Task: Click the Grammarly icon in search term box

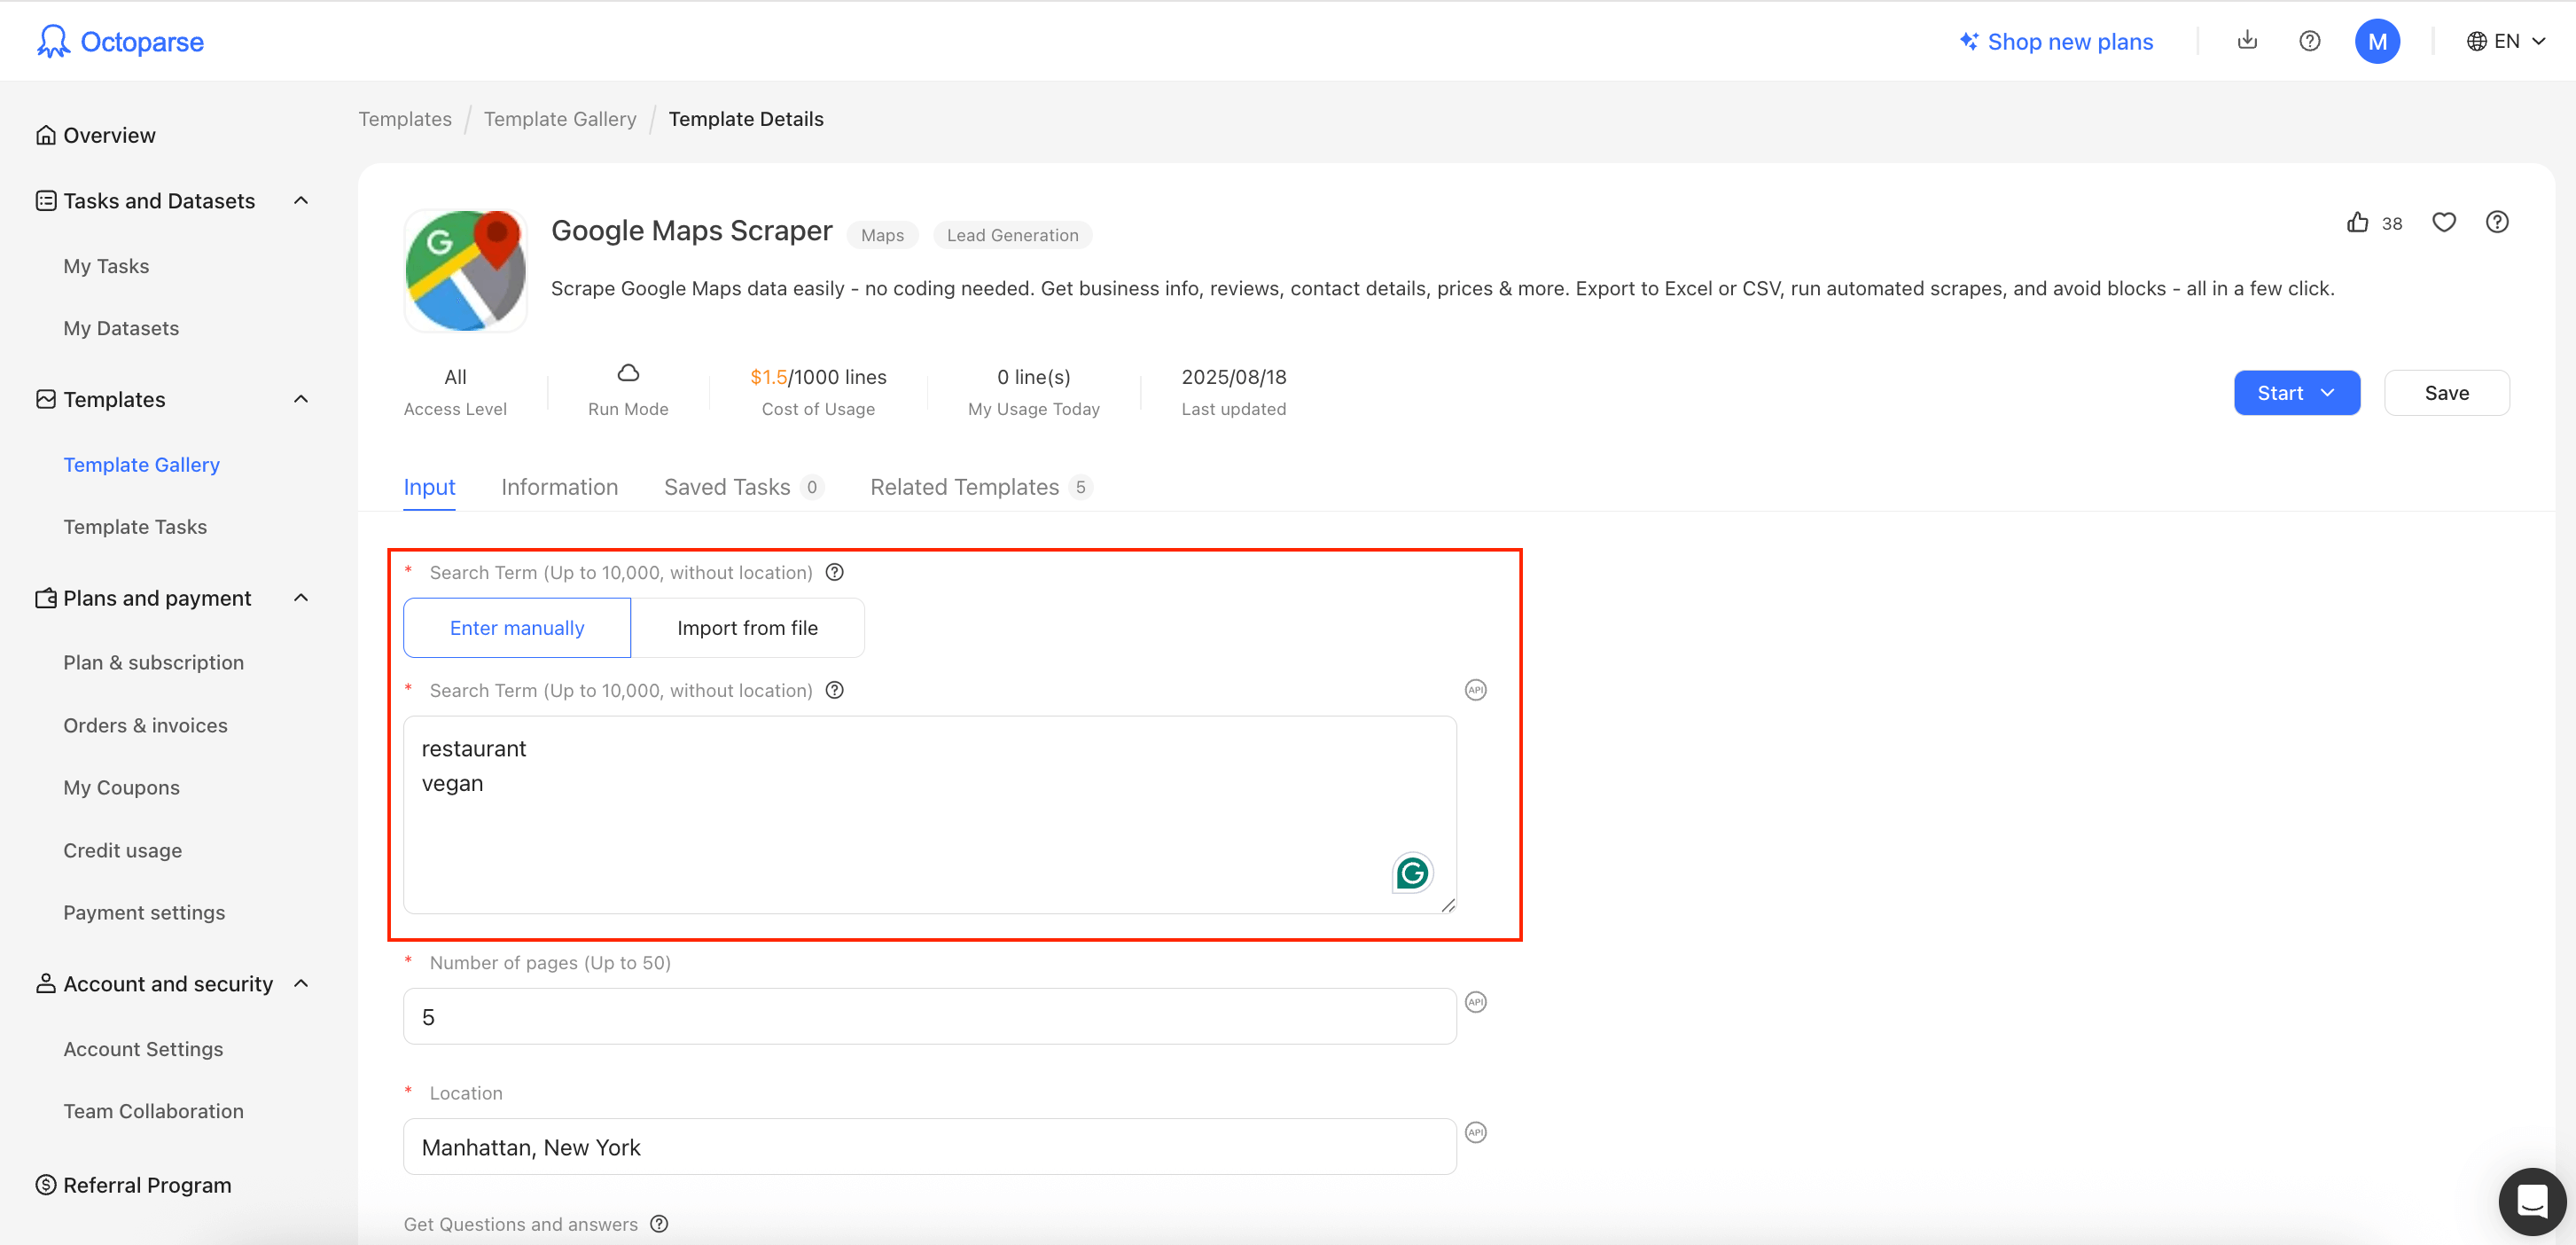Action: point(1411,873)
